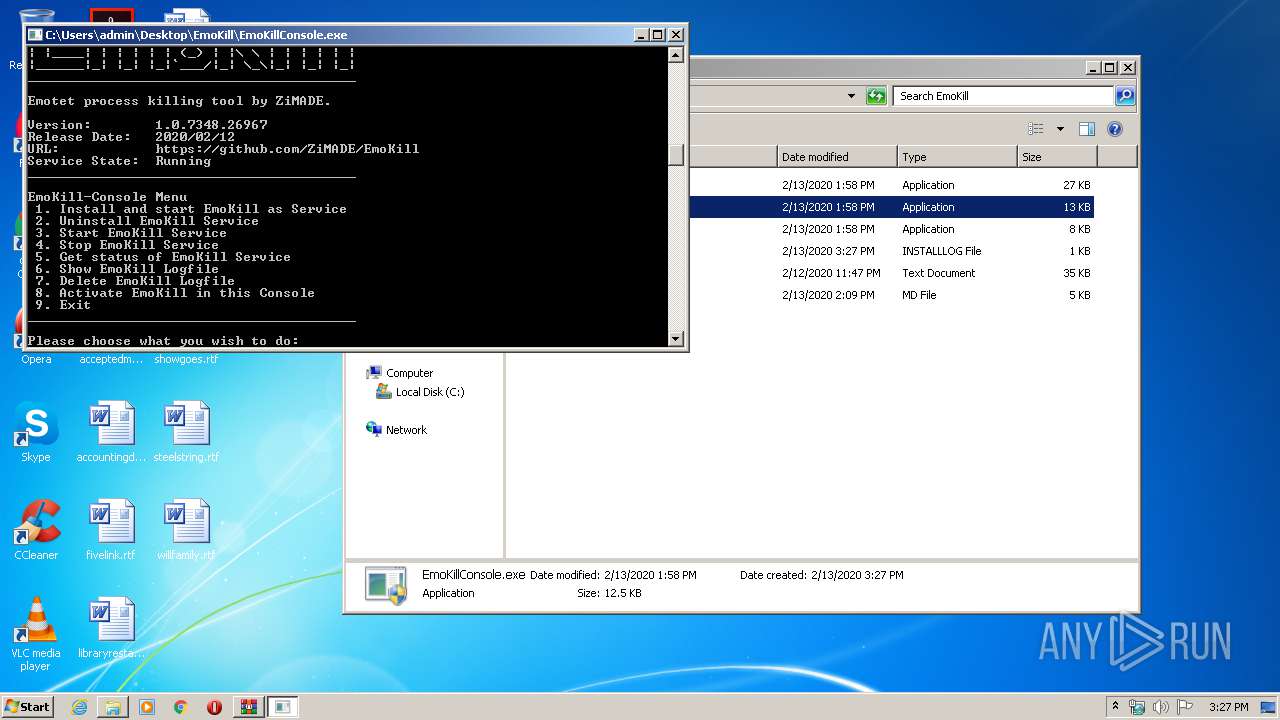Select the willfamily.rtf desktop file
The height and width of the screenshot is (720, 1280).
point(187,530)
